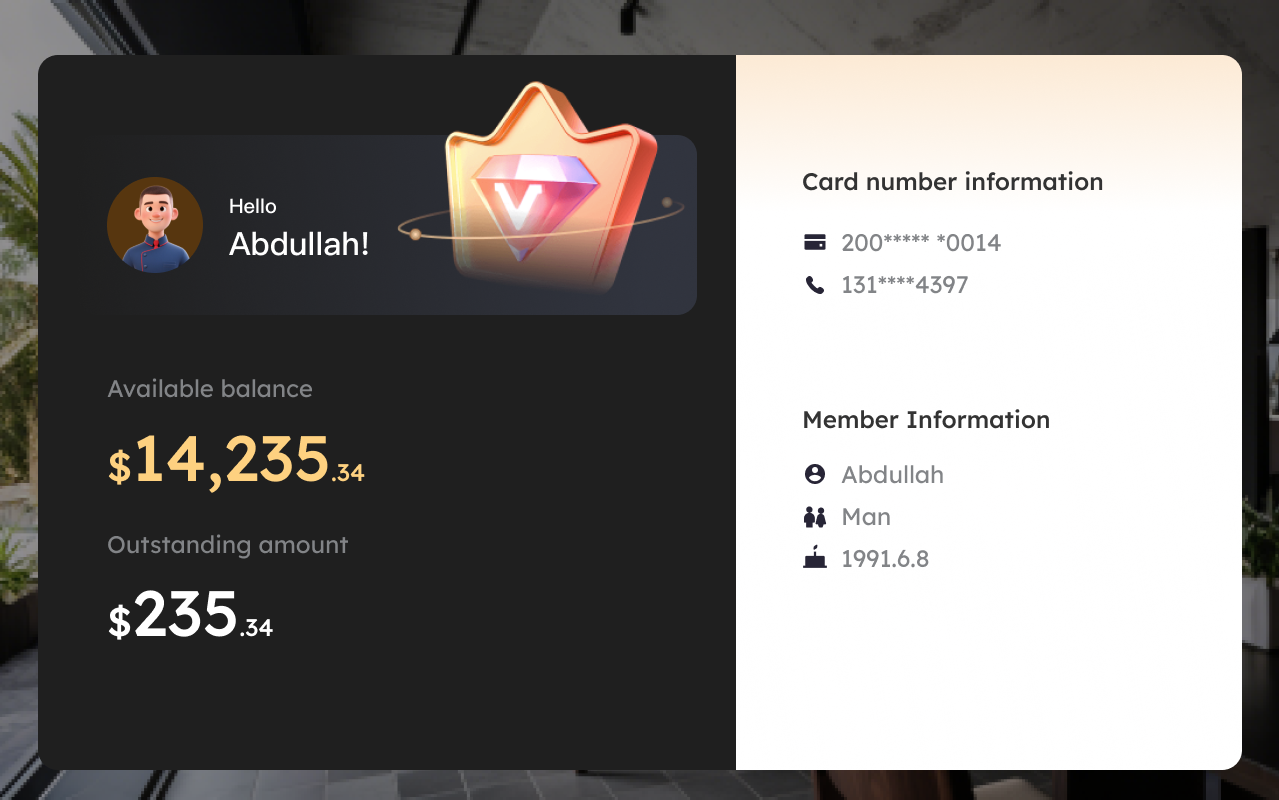Open Abdullah's profile avatar picture
This screenshot has width=1279, height=800.
(x=155, y=225)
